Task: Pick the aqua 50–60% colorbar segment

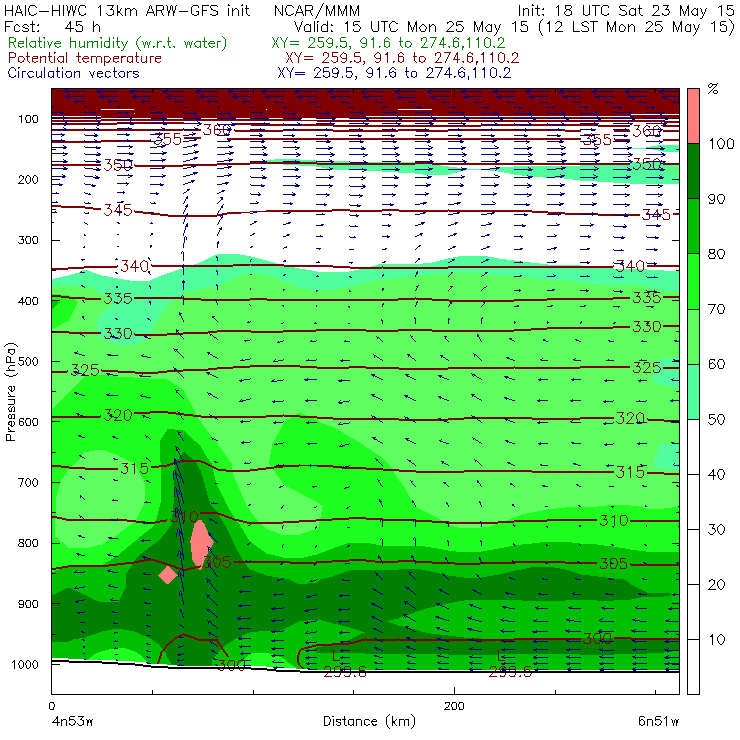Action: 693,392
